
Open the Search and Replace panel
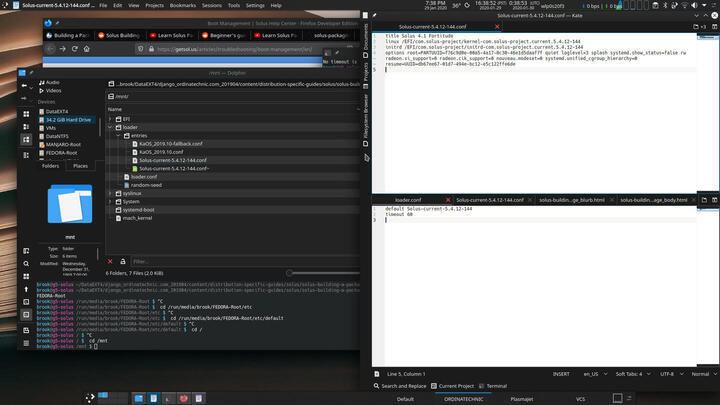(399, 386)
